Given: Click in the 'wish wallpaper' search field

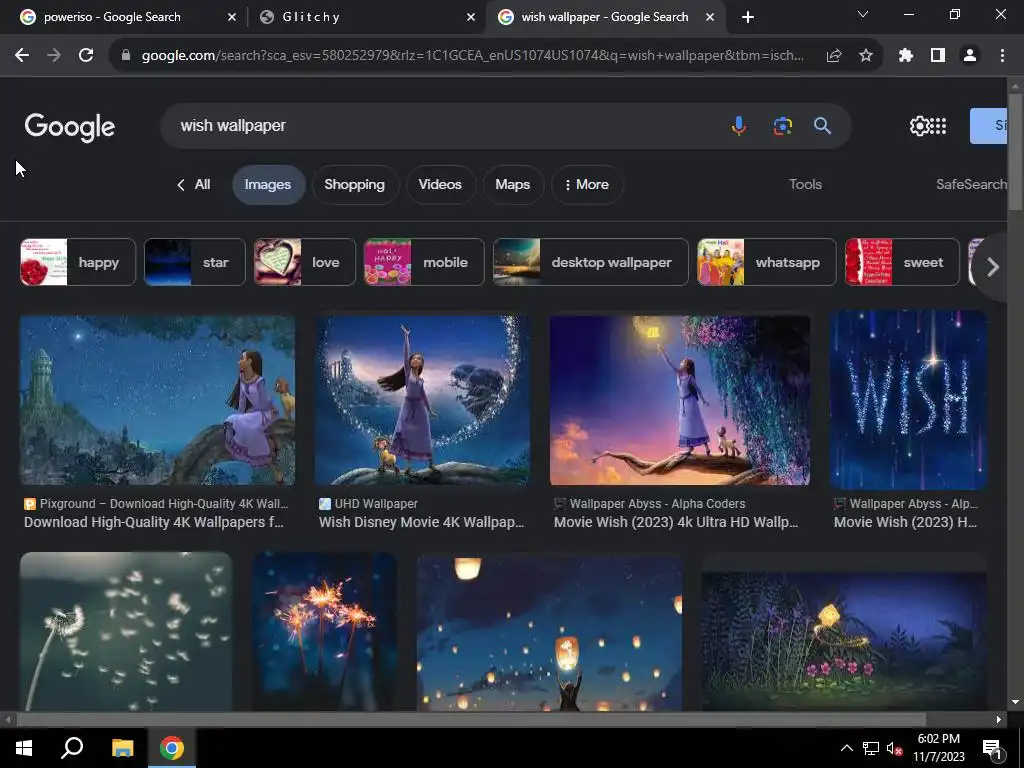Looking at the screenshot, I should click(x=444, y=125).
